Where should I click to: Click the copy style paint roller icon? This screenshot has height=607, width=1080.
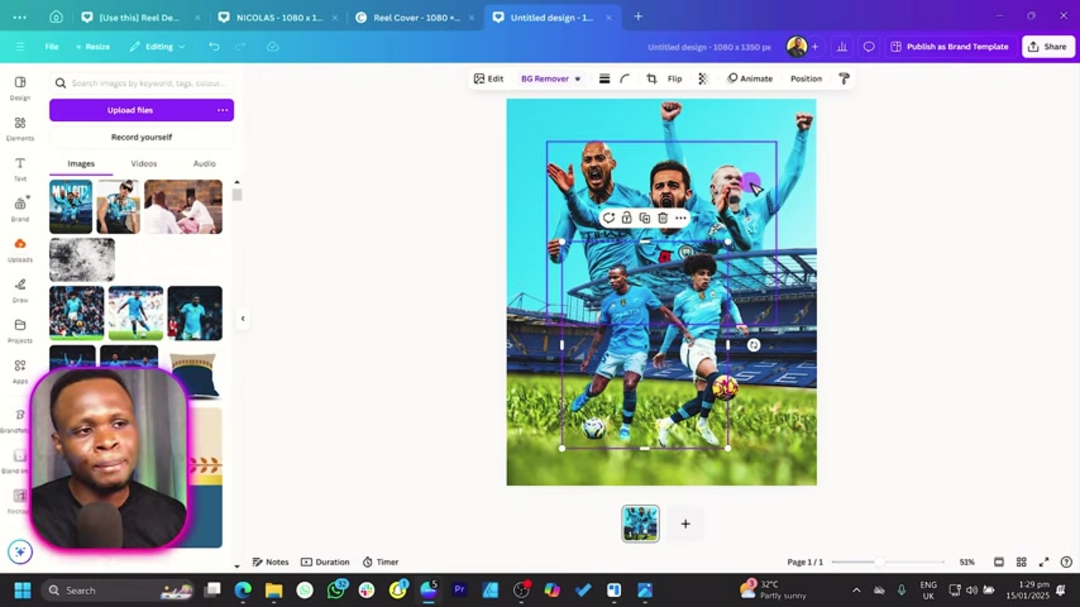click(x=844, y=79)
